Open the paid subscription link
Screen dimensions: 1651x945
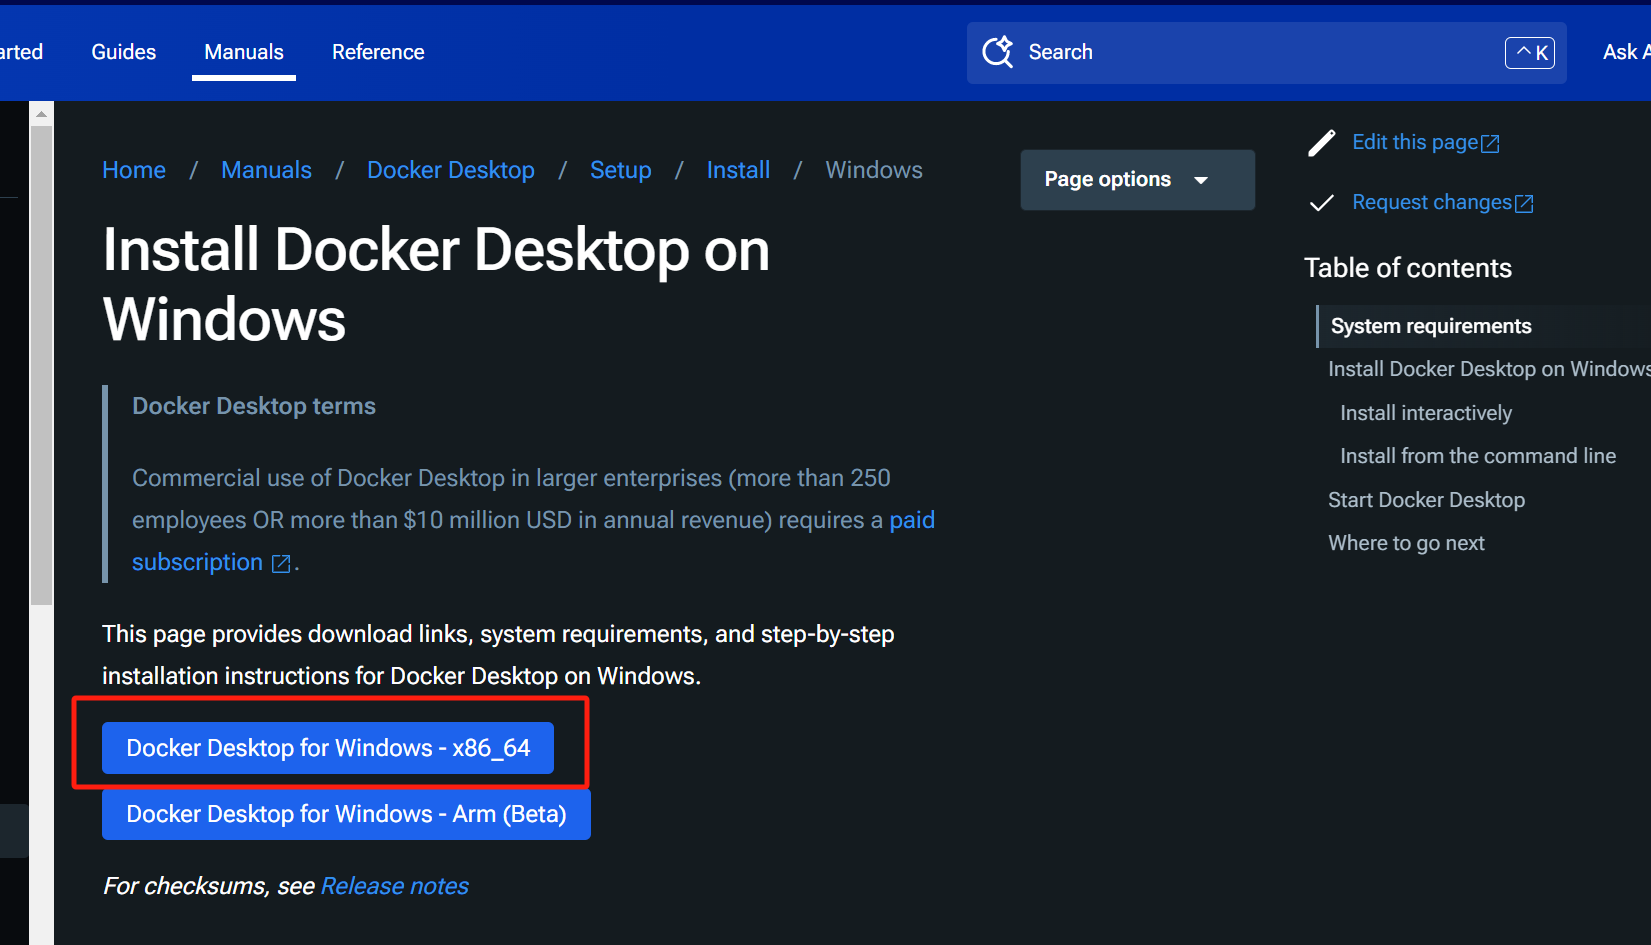tap(912, 520)
